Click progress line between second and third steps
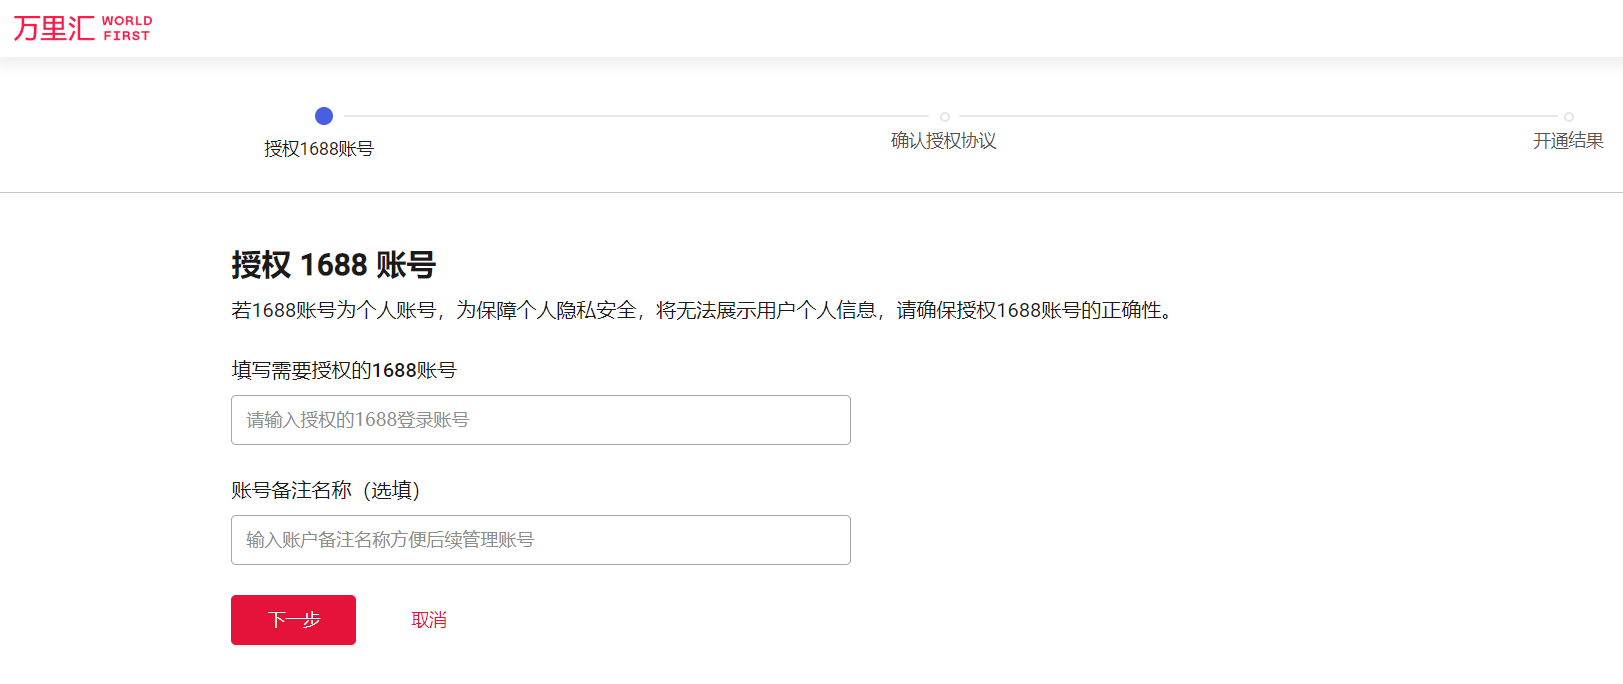 [1257, 116]
